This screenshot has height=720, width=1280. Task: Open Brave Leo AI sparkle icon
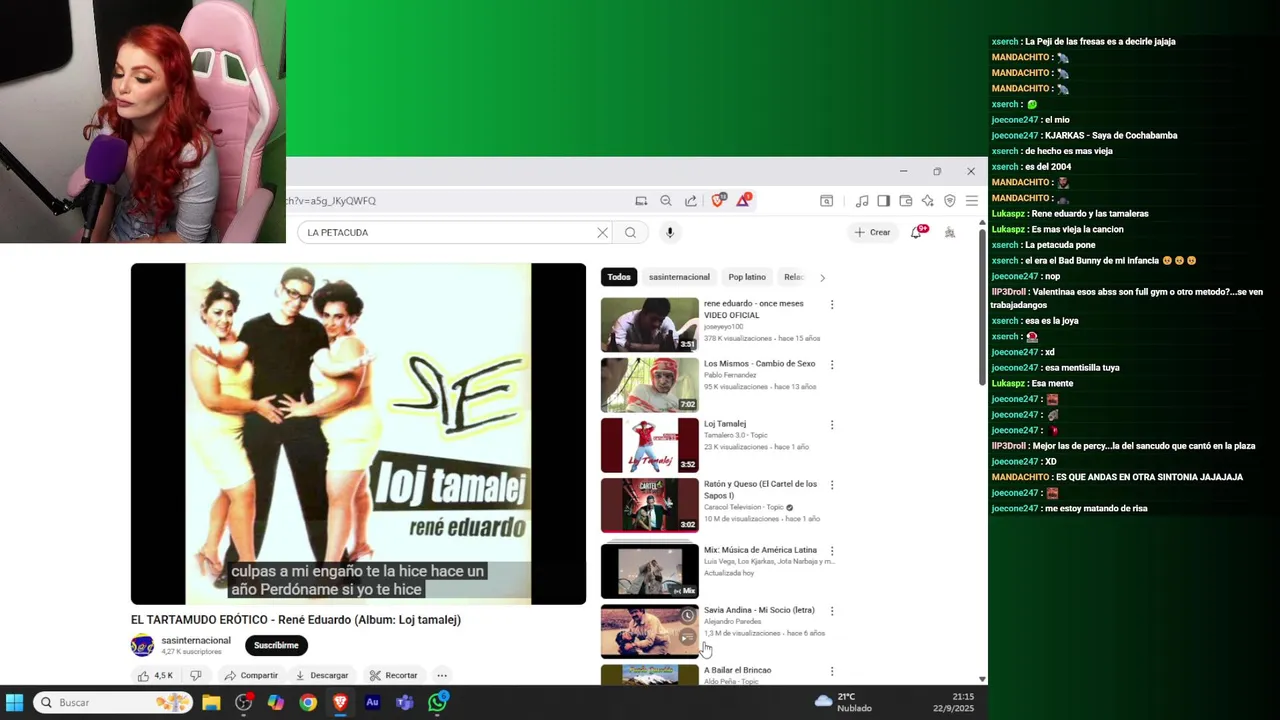[928, 201]
